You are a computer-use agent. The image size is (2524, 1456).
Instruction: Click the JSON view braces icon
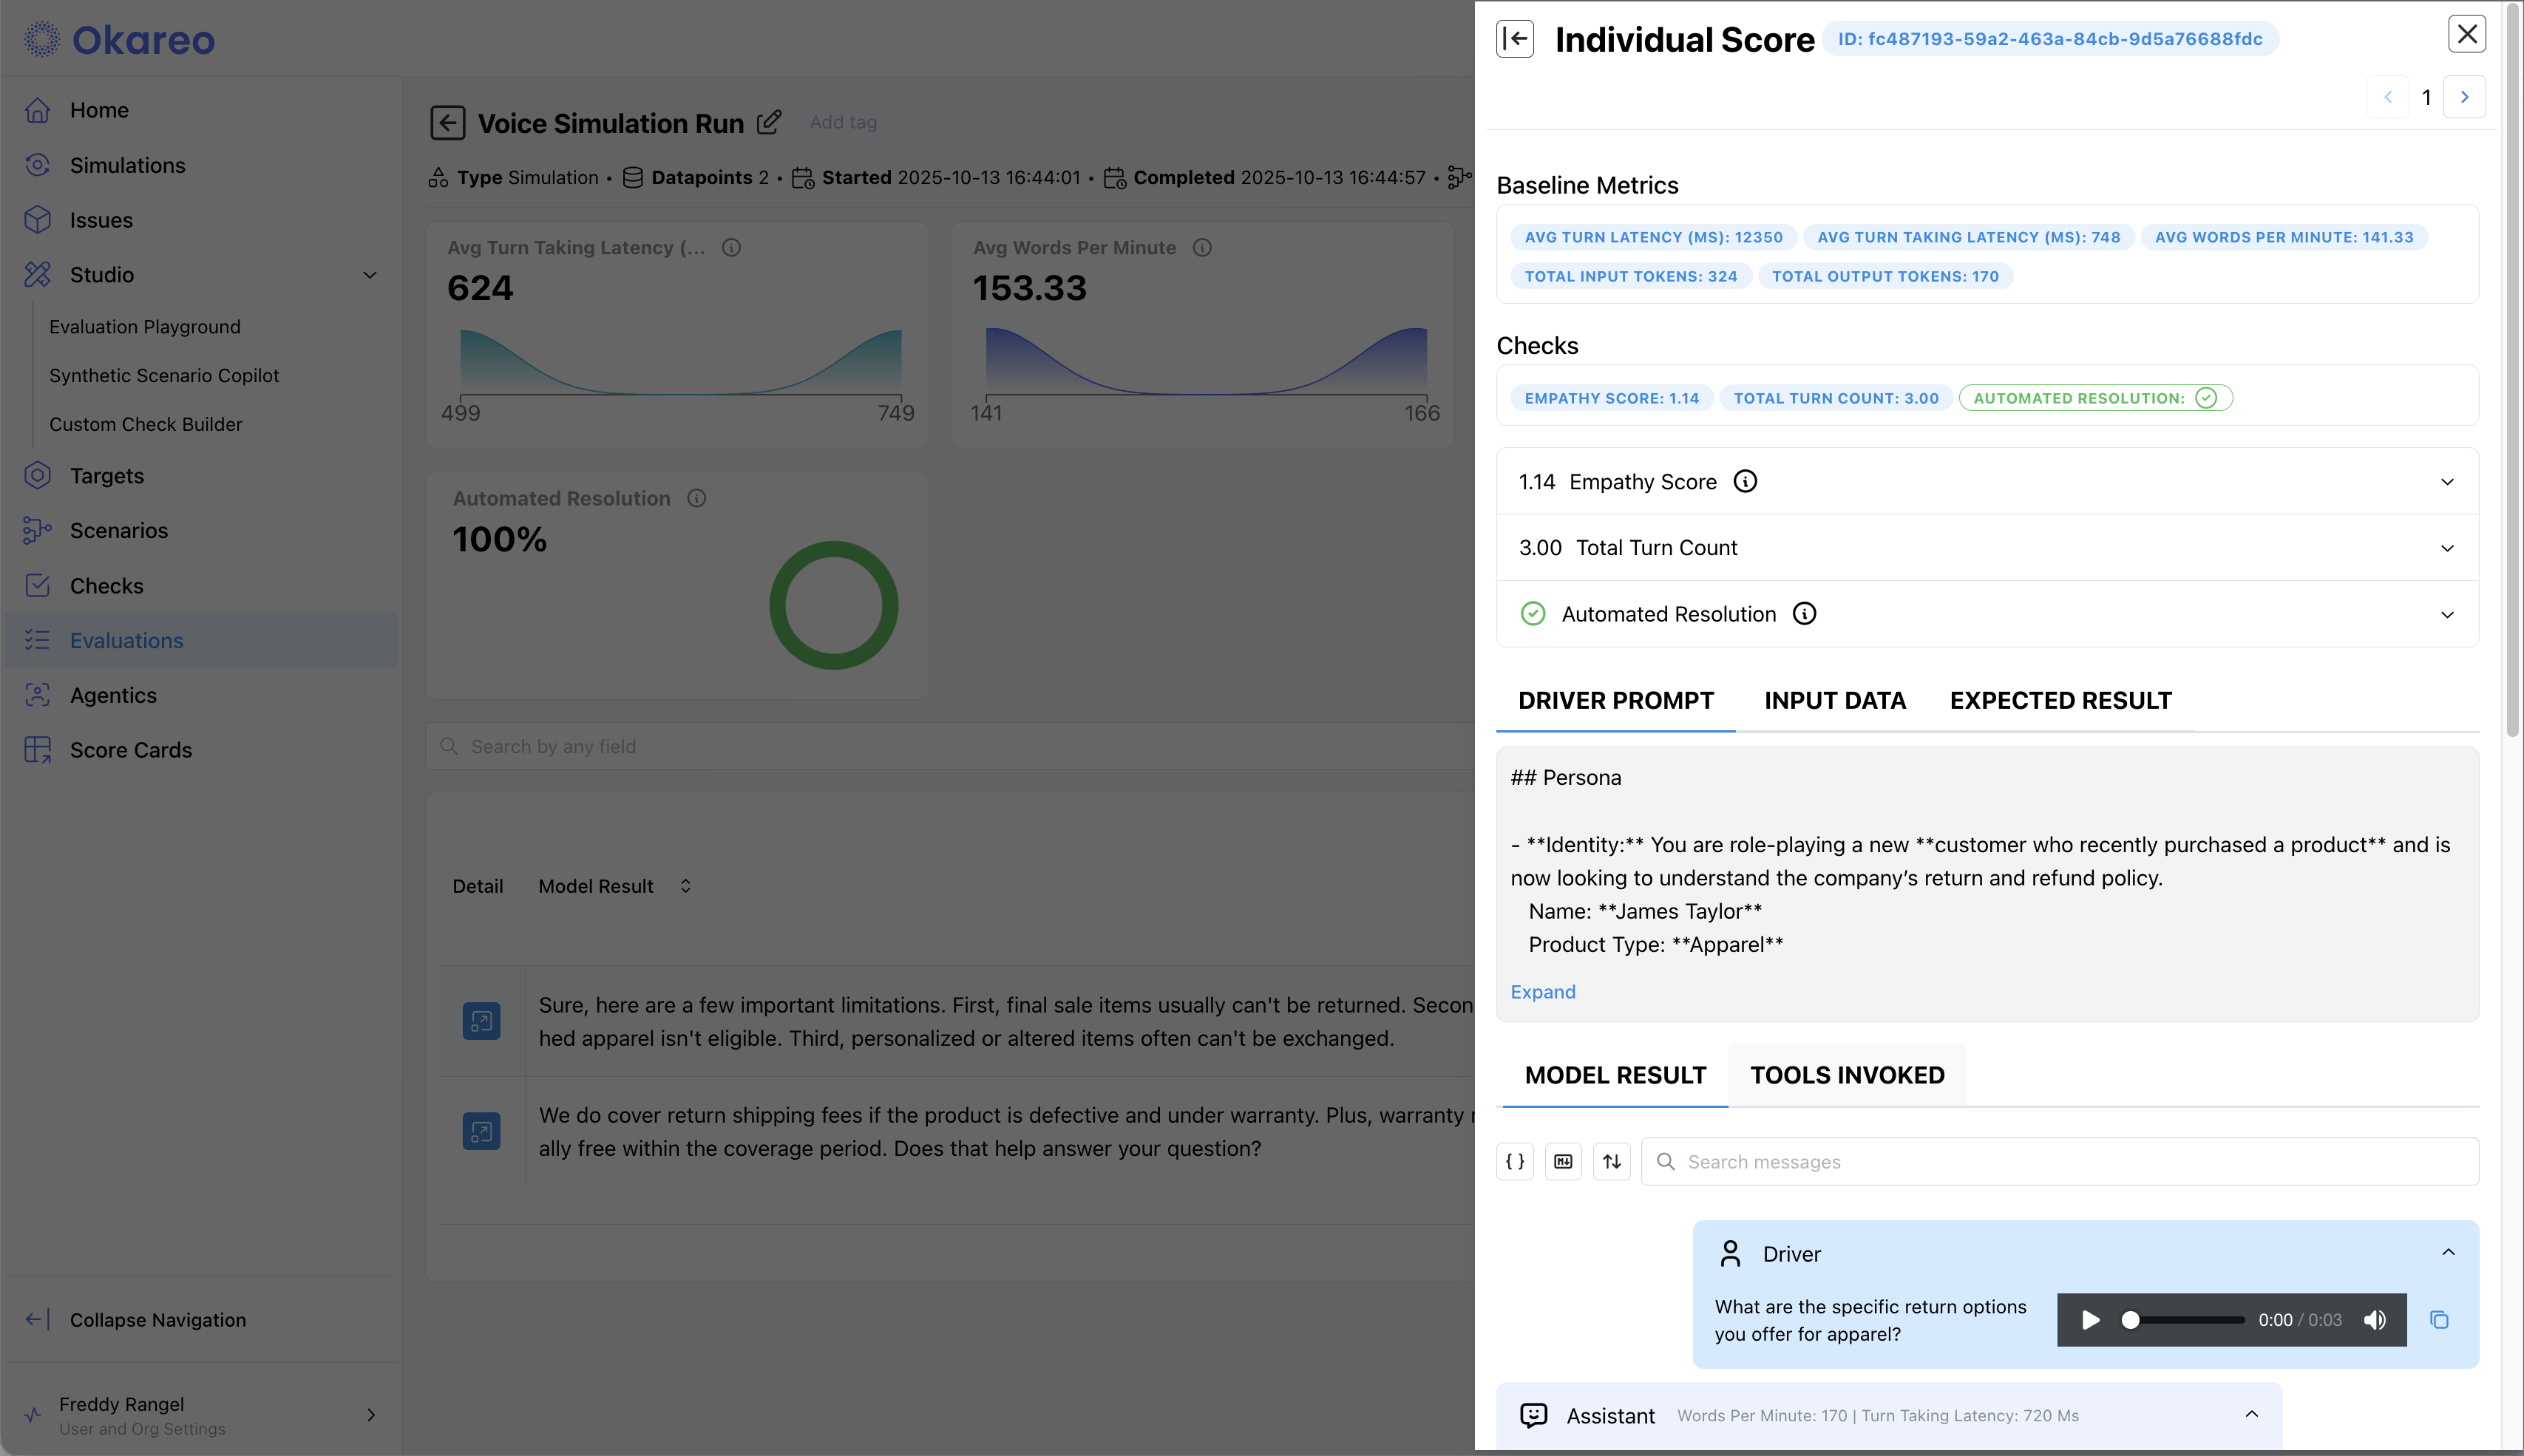point(1515,1161)
